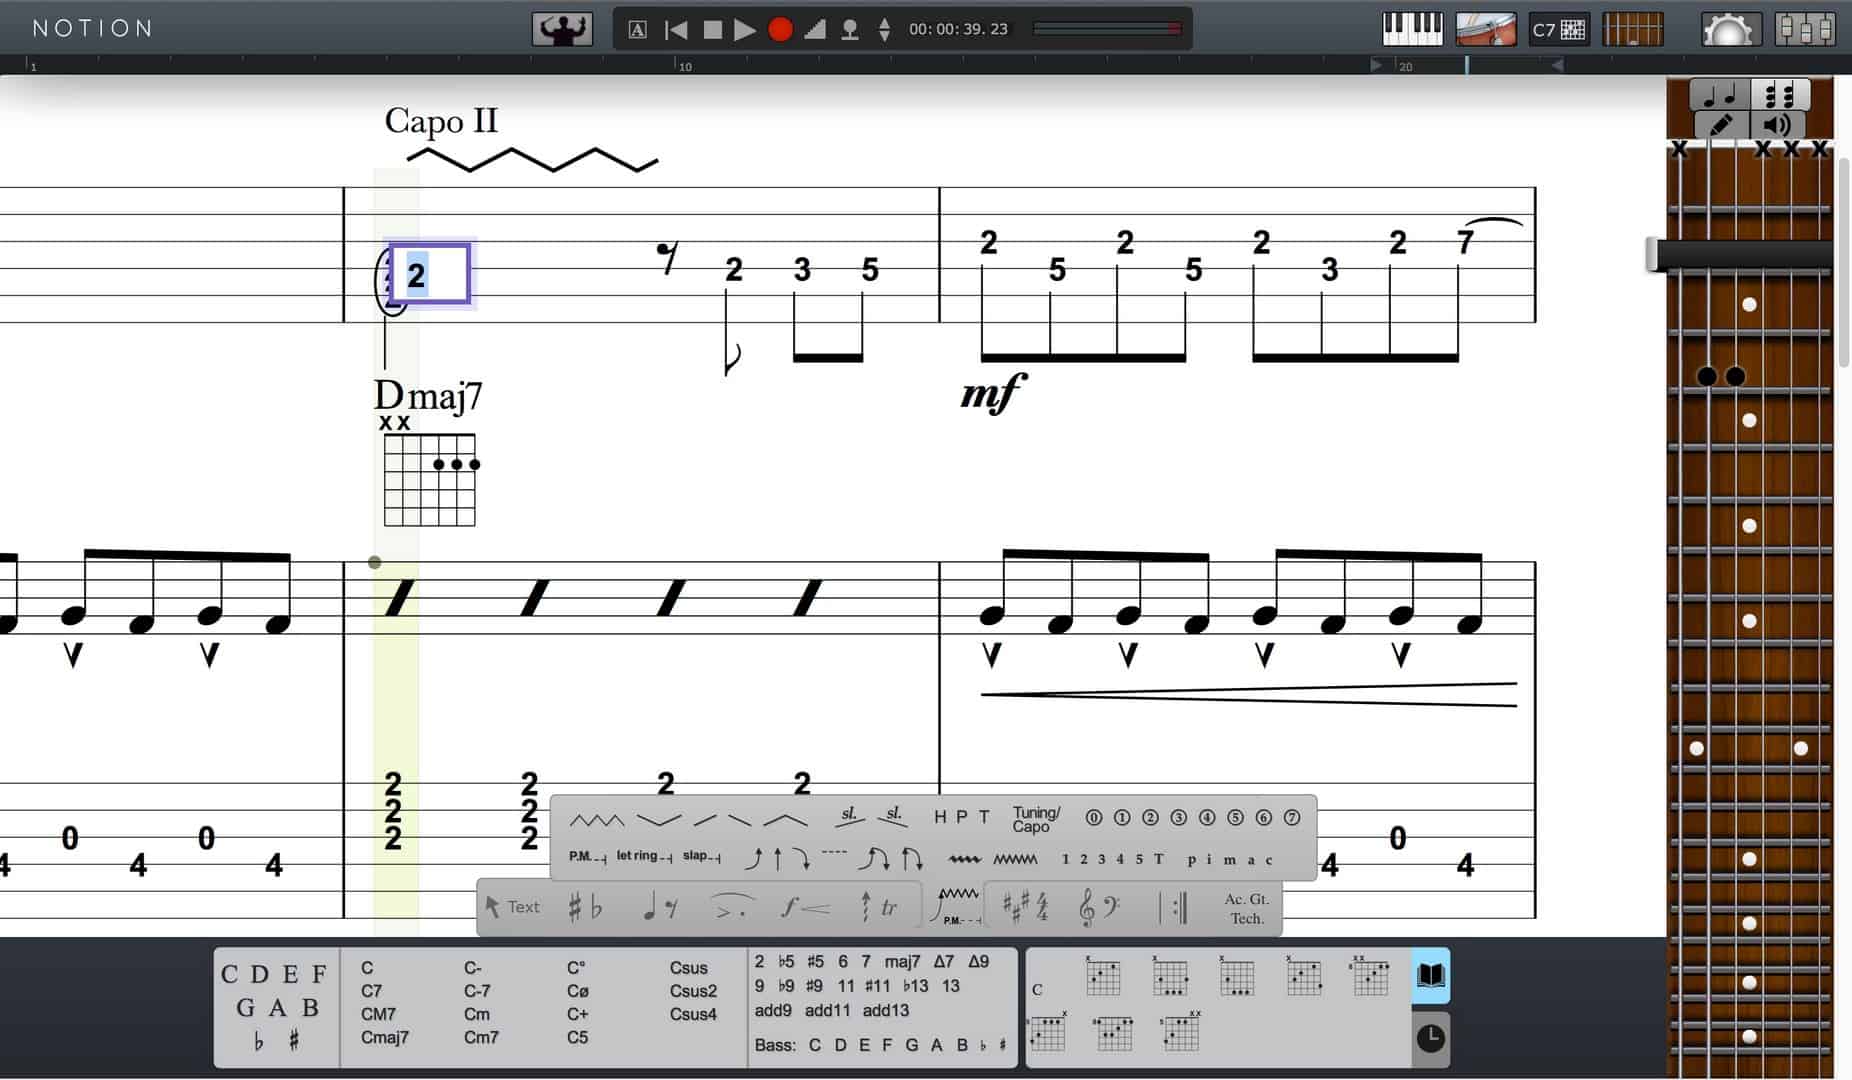Switch to the recent chords clock tab
The image size is (1852, 1080).
click(1430, 1038)
